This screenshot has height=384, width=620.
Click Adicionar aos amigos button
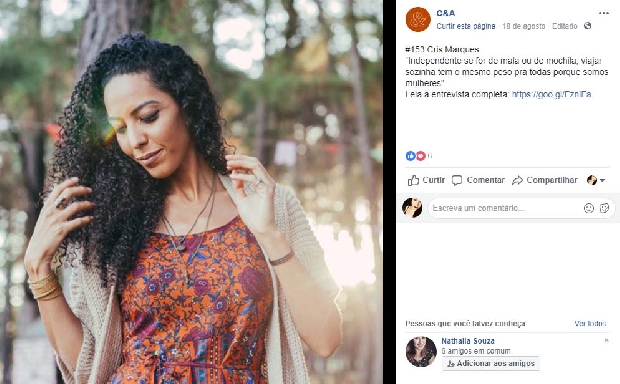click(491, 363)
